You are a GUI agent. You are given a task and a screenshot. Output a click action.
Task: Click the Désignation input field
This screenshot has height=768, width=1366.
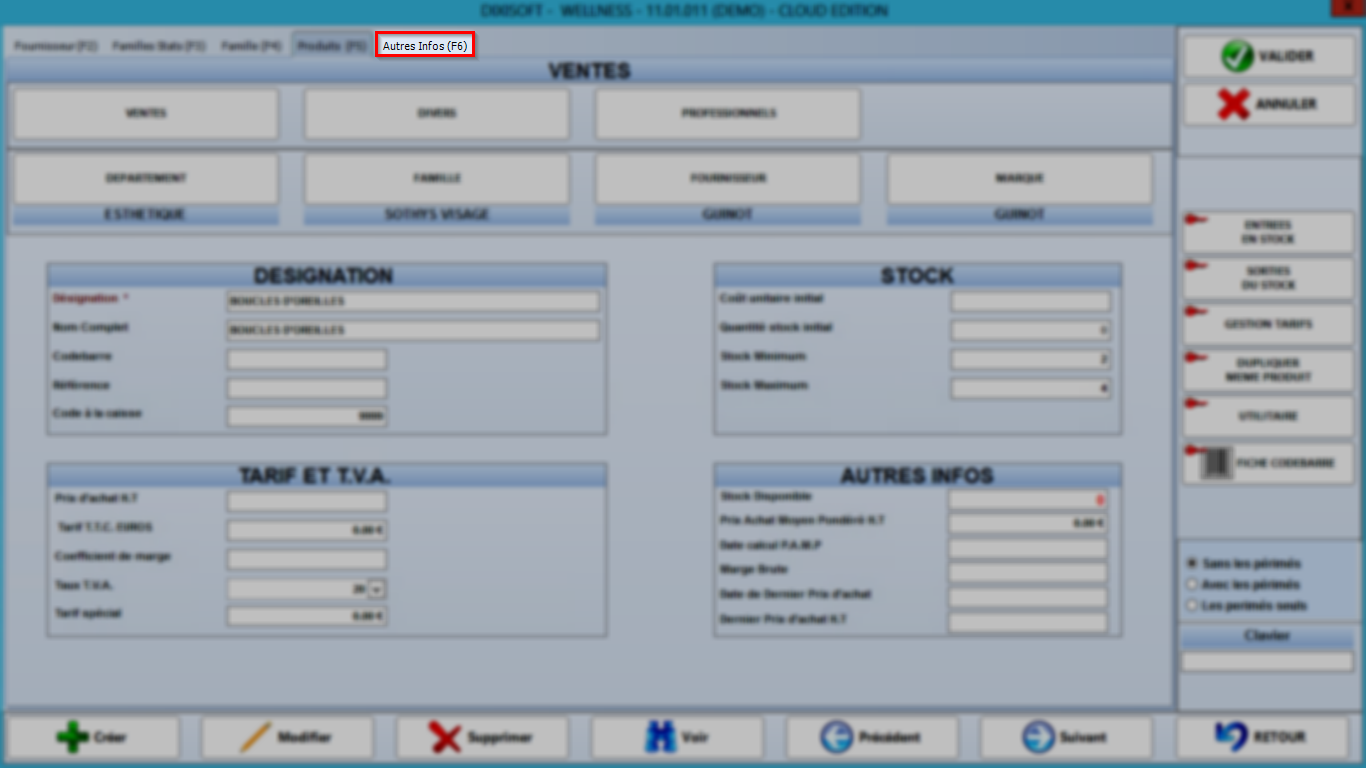pyautogui.click(x=413, y=301)
